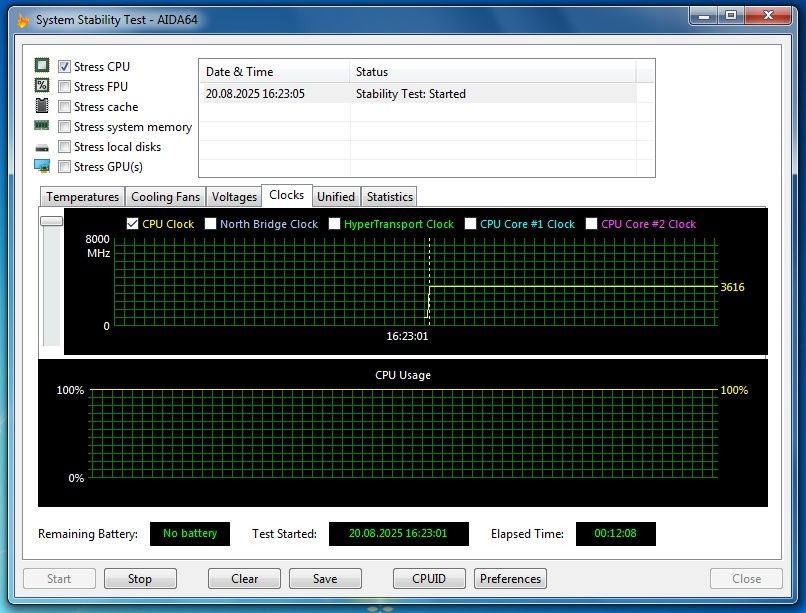This screenshot has width=806, height=613.
Task: Click the CPUID button
Action: pos(429,579)
